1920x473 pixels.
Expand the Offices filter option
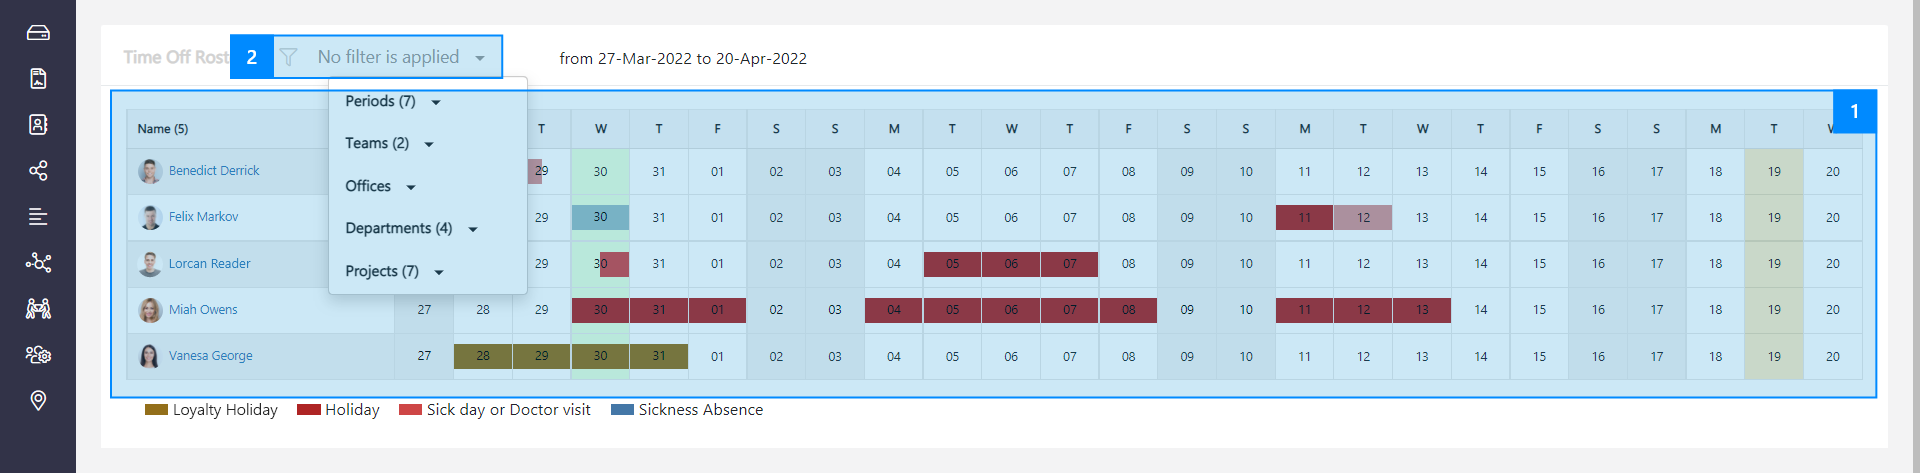click(x=380, y=186)
